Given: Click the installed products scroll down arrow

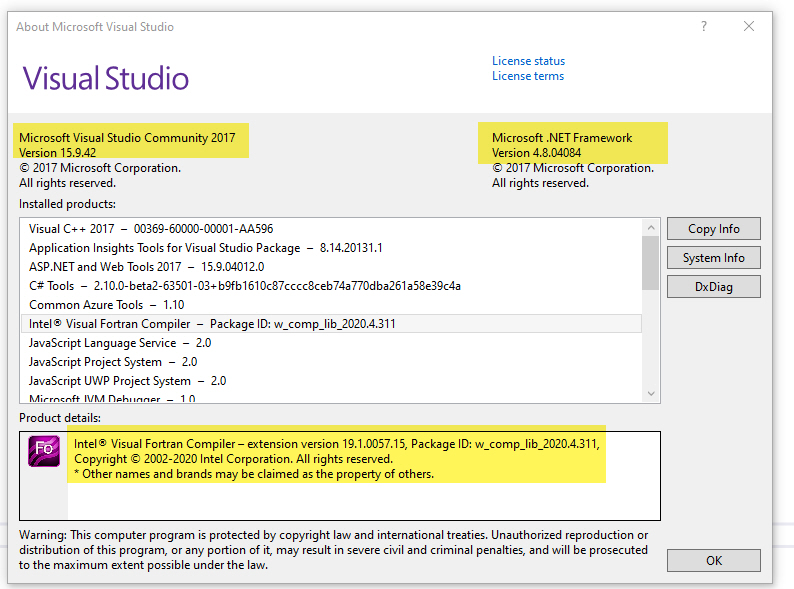Looking at the screenshot, I should pyautogui.click(x=651, y=393).
